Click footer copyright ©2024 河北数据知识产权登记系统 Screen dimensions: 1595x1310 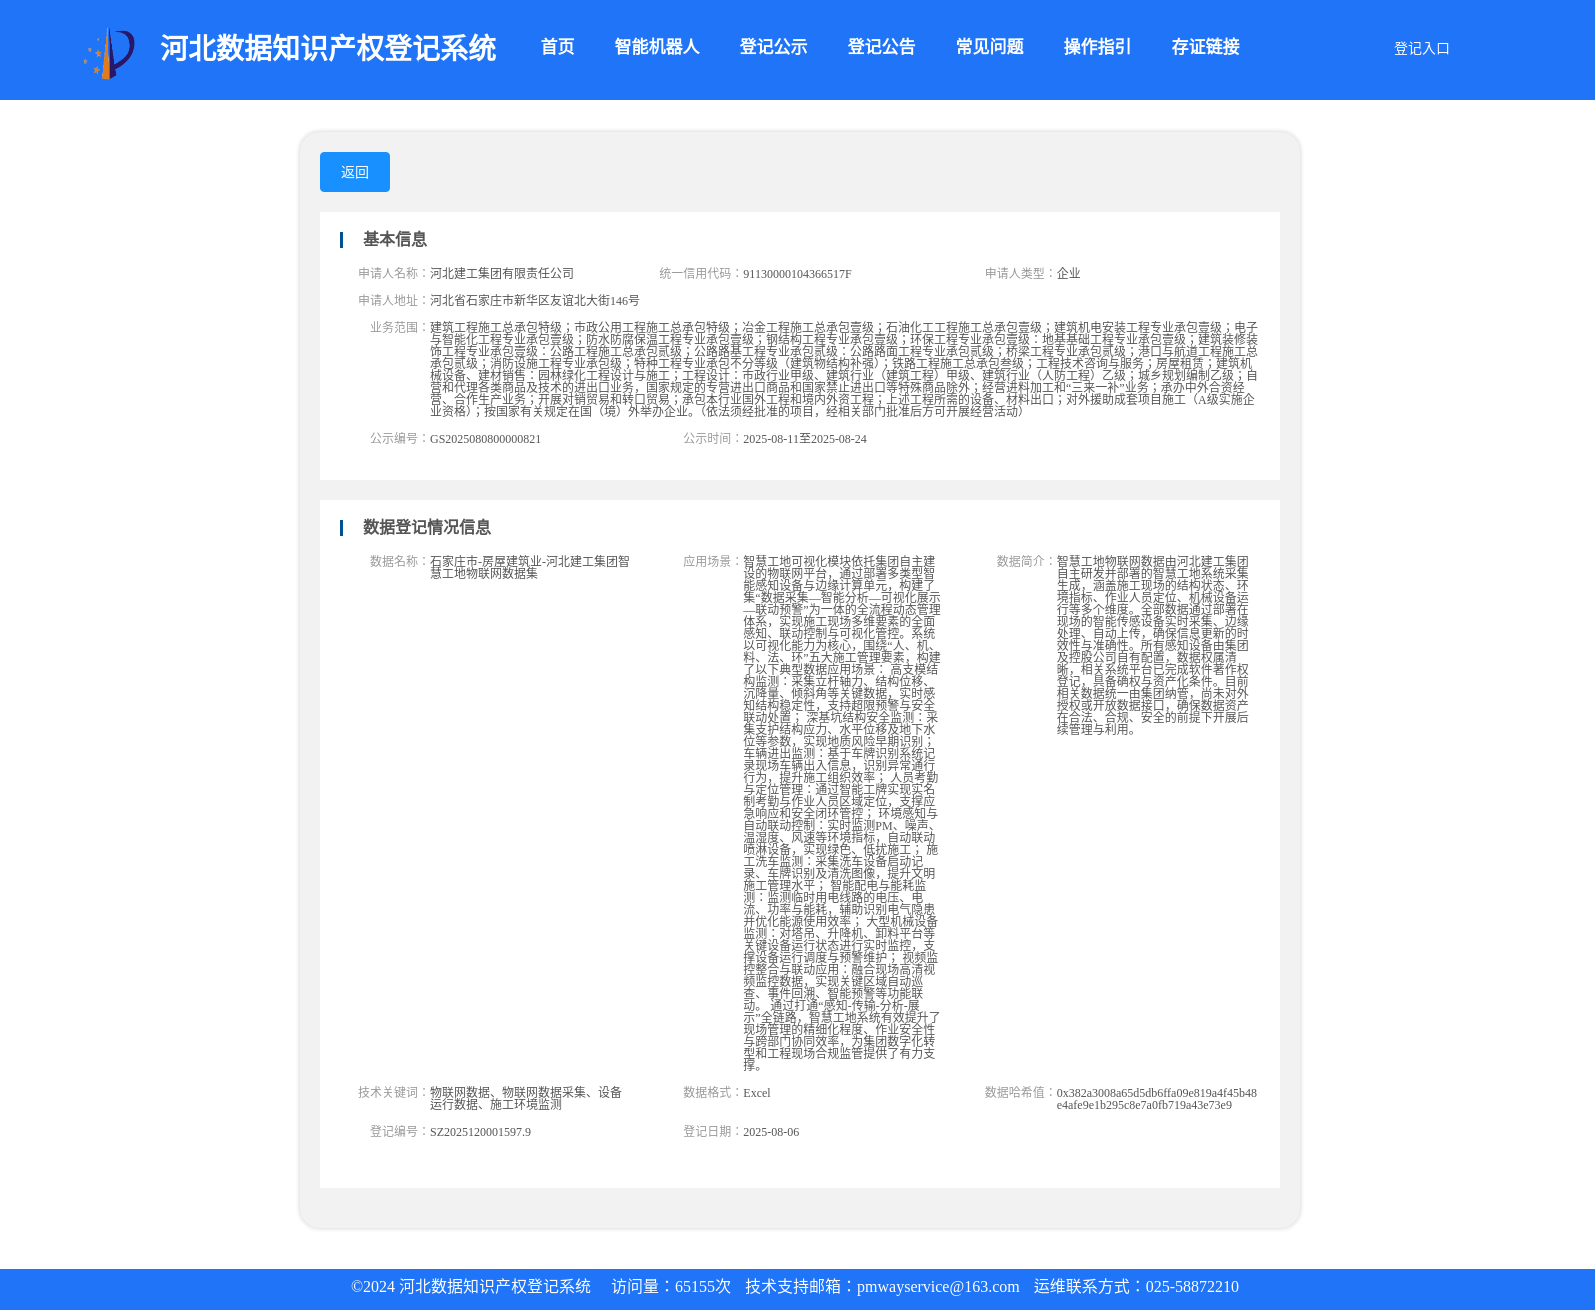[471, 1287]
